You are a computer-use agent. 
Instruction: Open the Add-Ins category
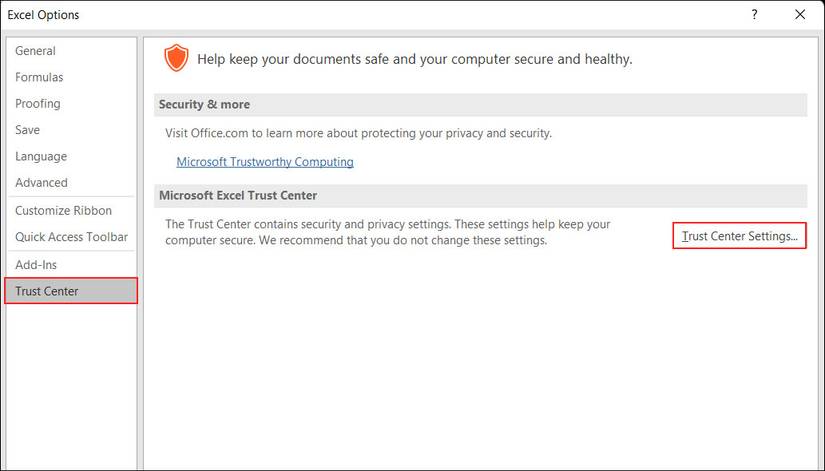coord(36,265)
